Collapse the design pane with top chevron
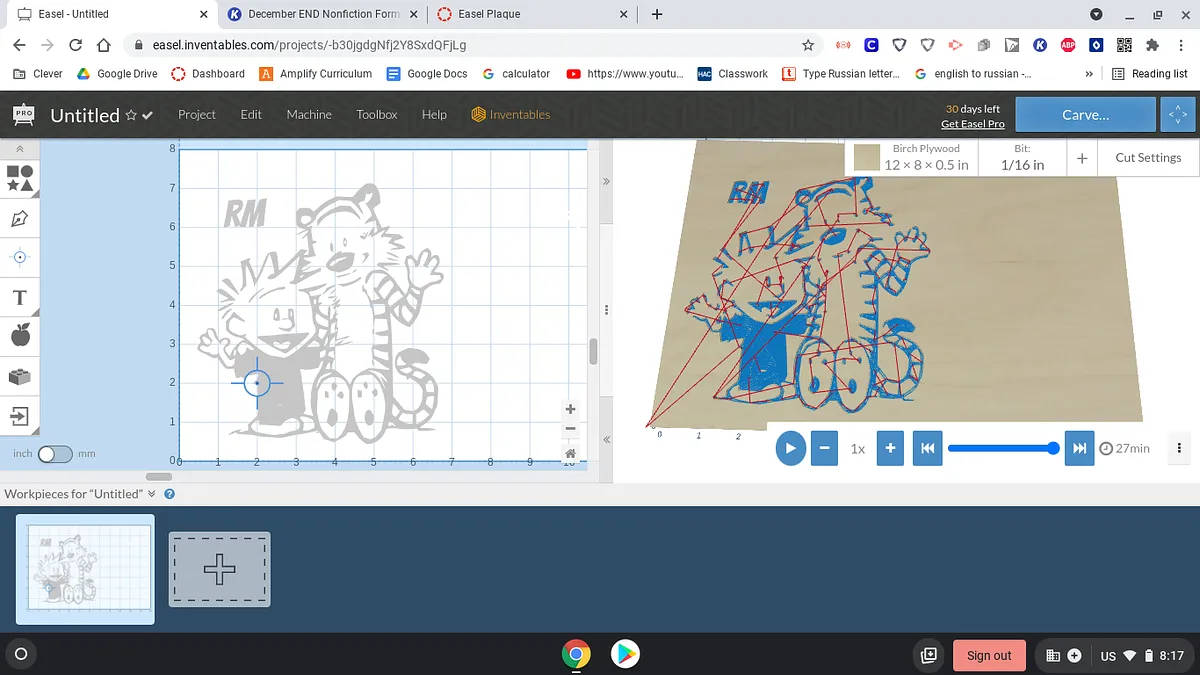Viewport: 1200px width, 675px height. coord(606,182)
